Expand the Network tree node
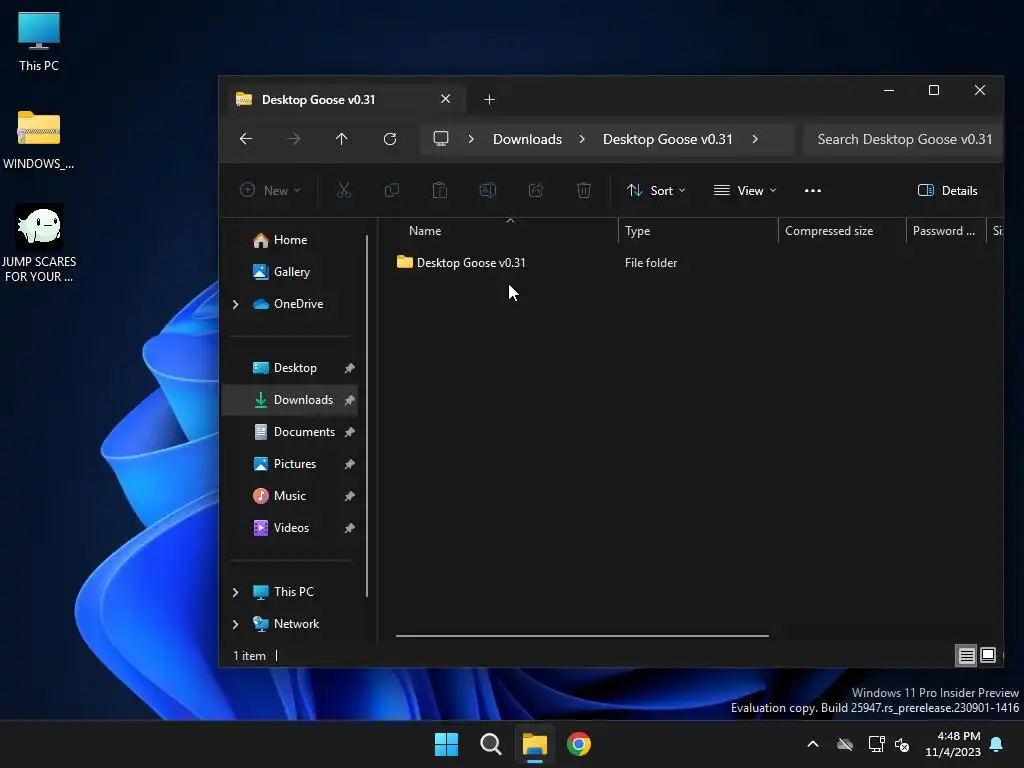 (235, 624)
